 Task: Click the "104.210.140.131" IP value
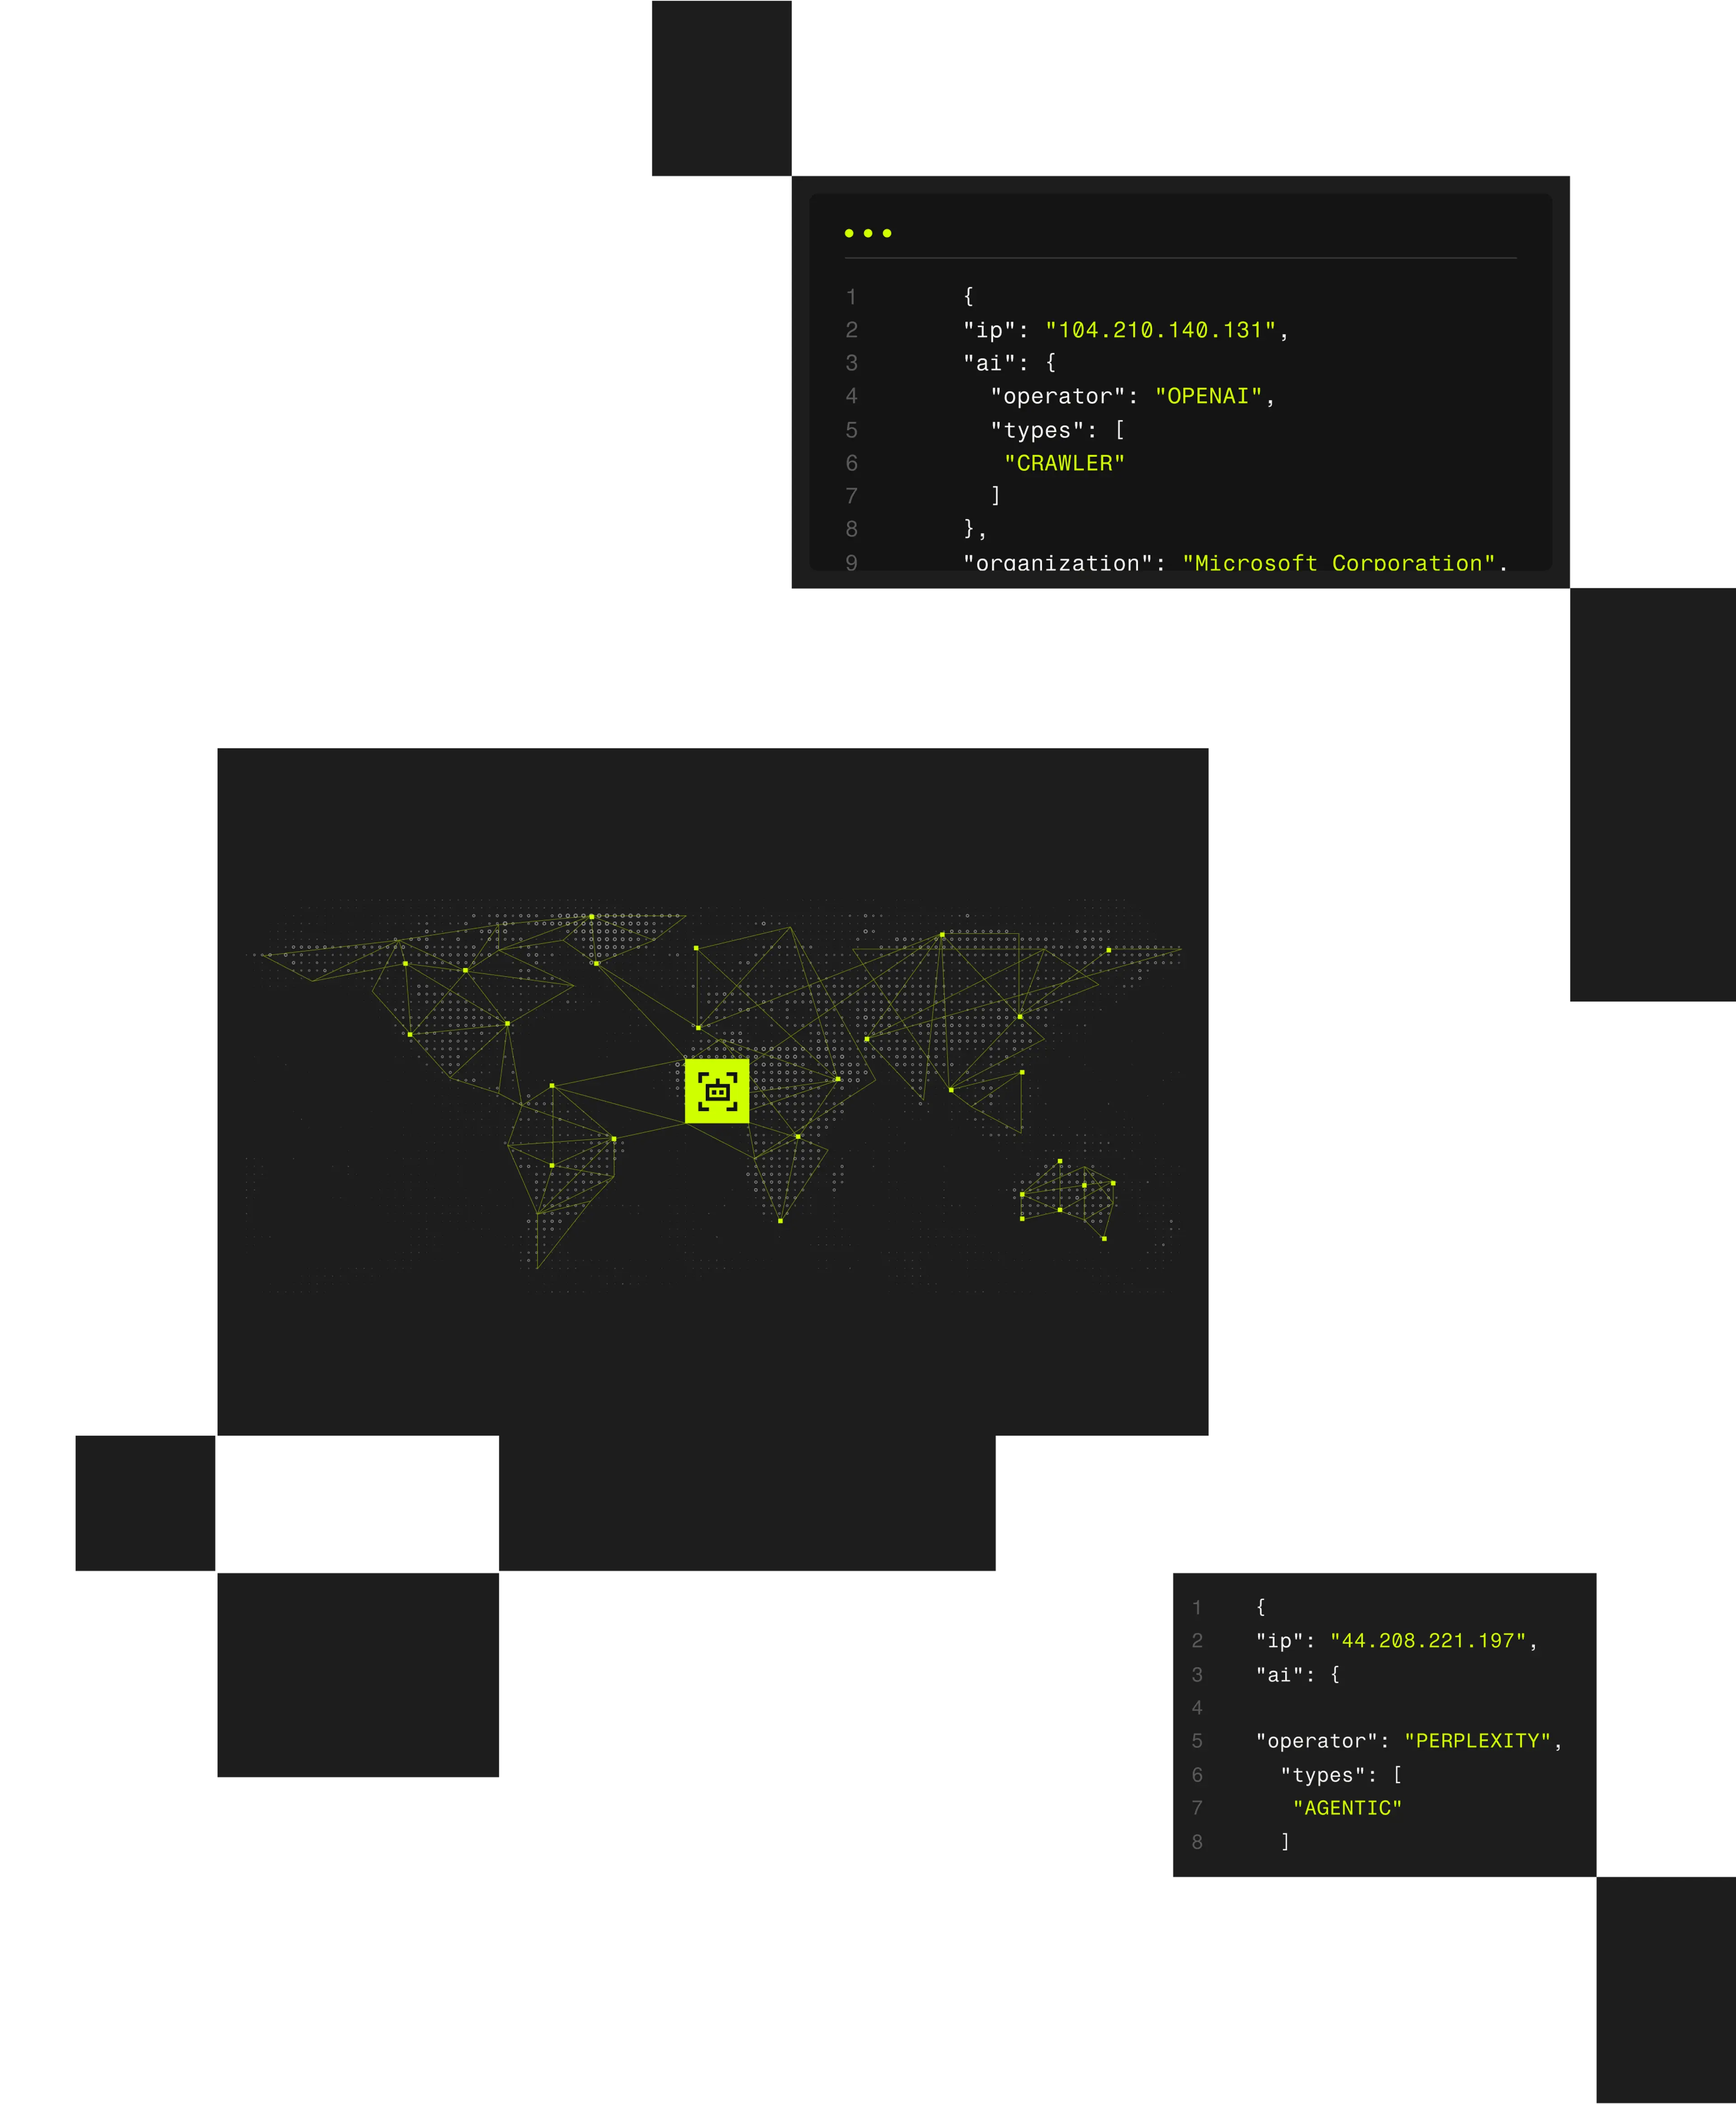tap(1160, 330)
